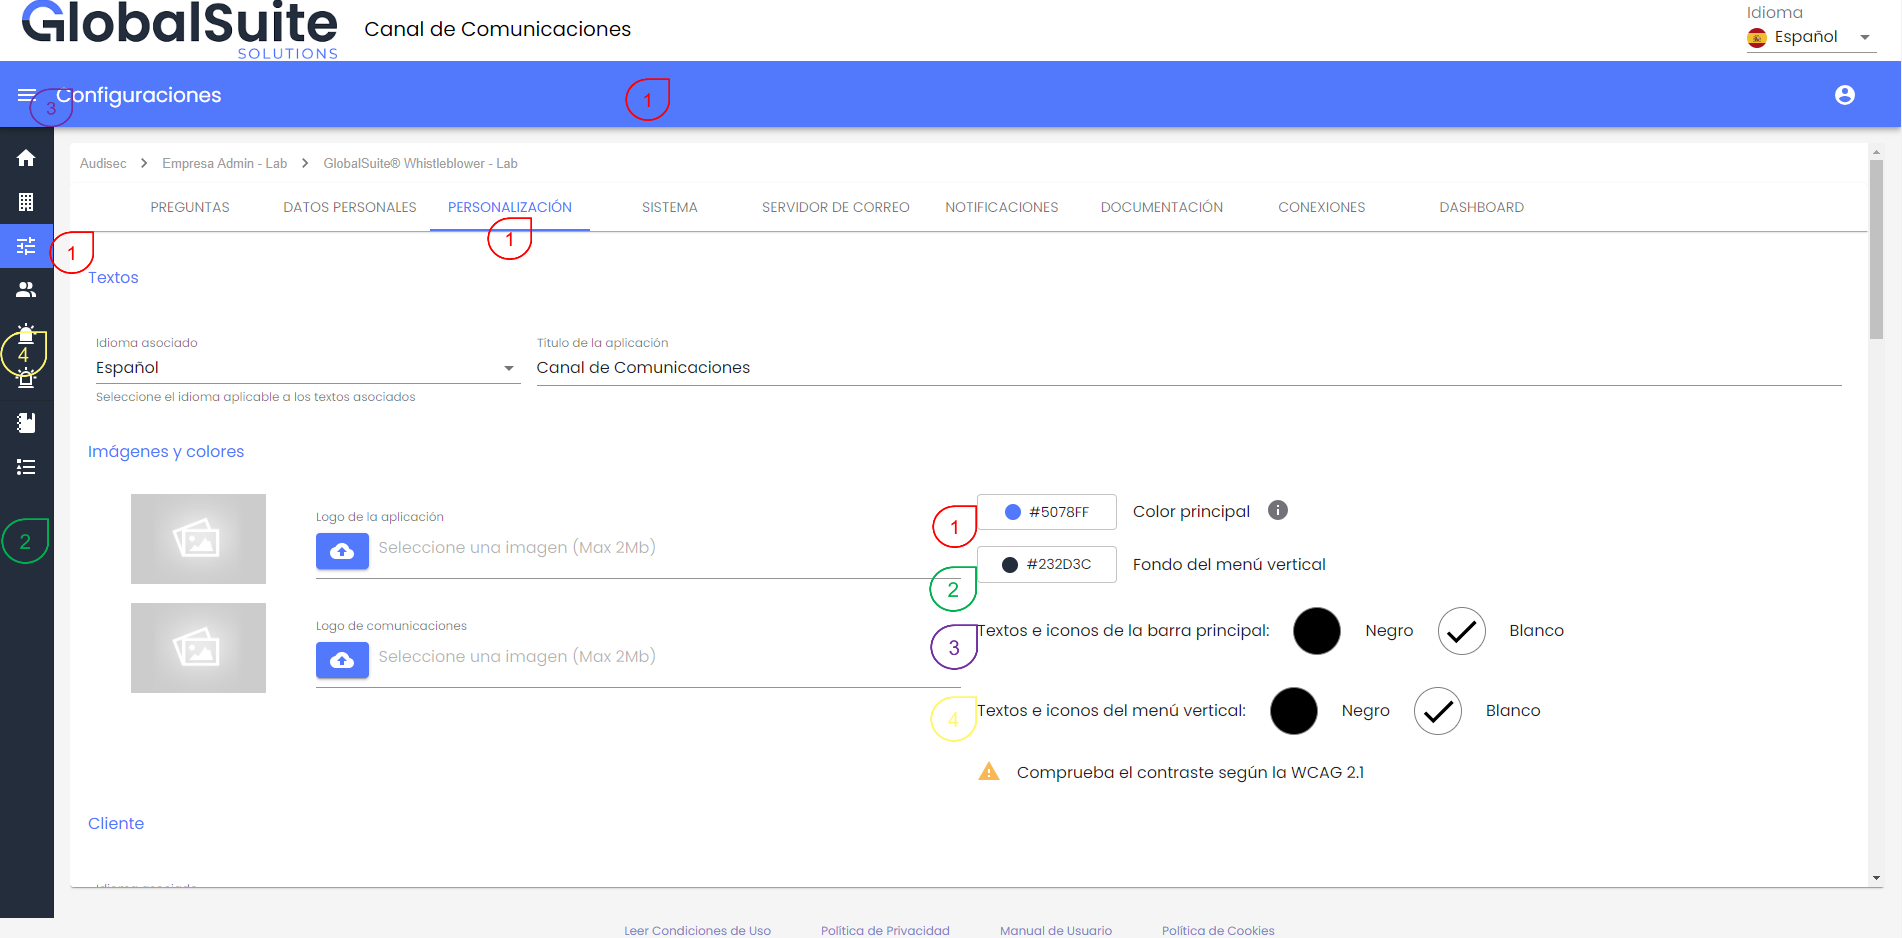This screenshot has height=938, width=1902.
Task: Open the list icon in sidebar
Action: coord(26,467)
